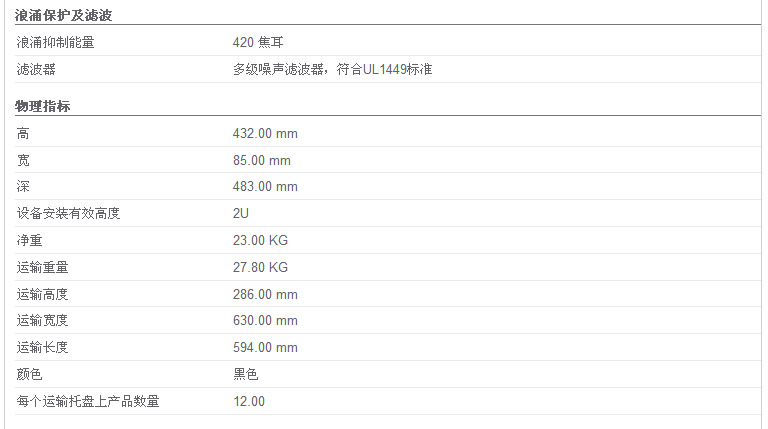768x429 pixels.
Task: Select the 每个运输托盘上产品数量 label
Action: (88, 401)
